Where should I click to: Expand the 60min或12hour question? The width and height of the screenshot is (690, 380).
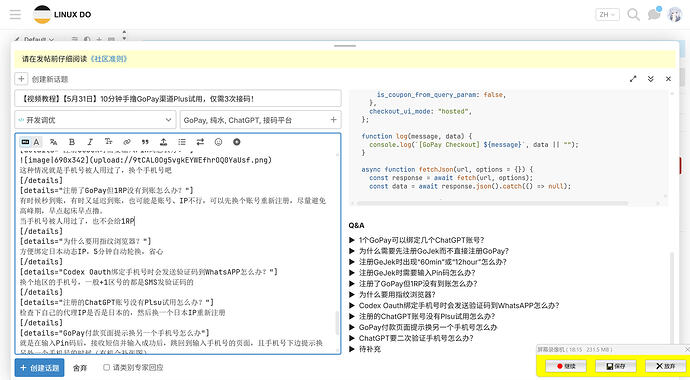(427, 262)
